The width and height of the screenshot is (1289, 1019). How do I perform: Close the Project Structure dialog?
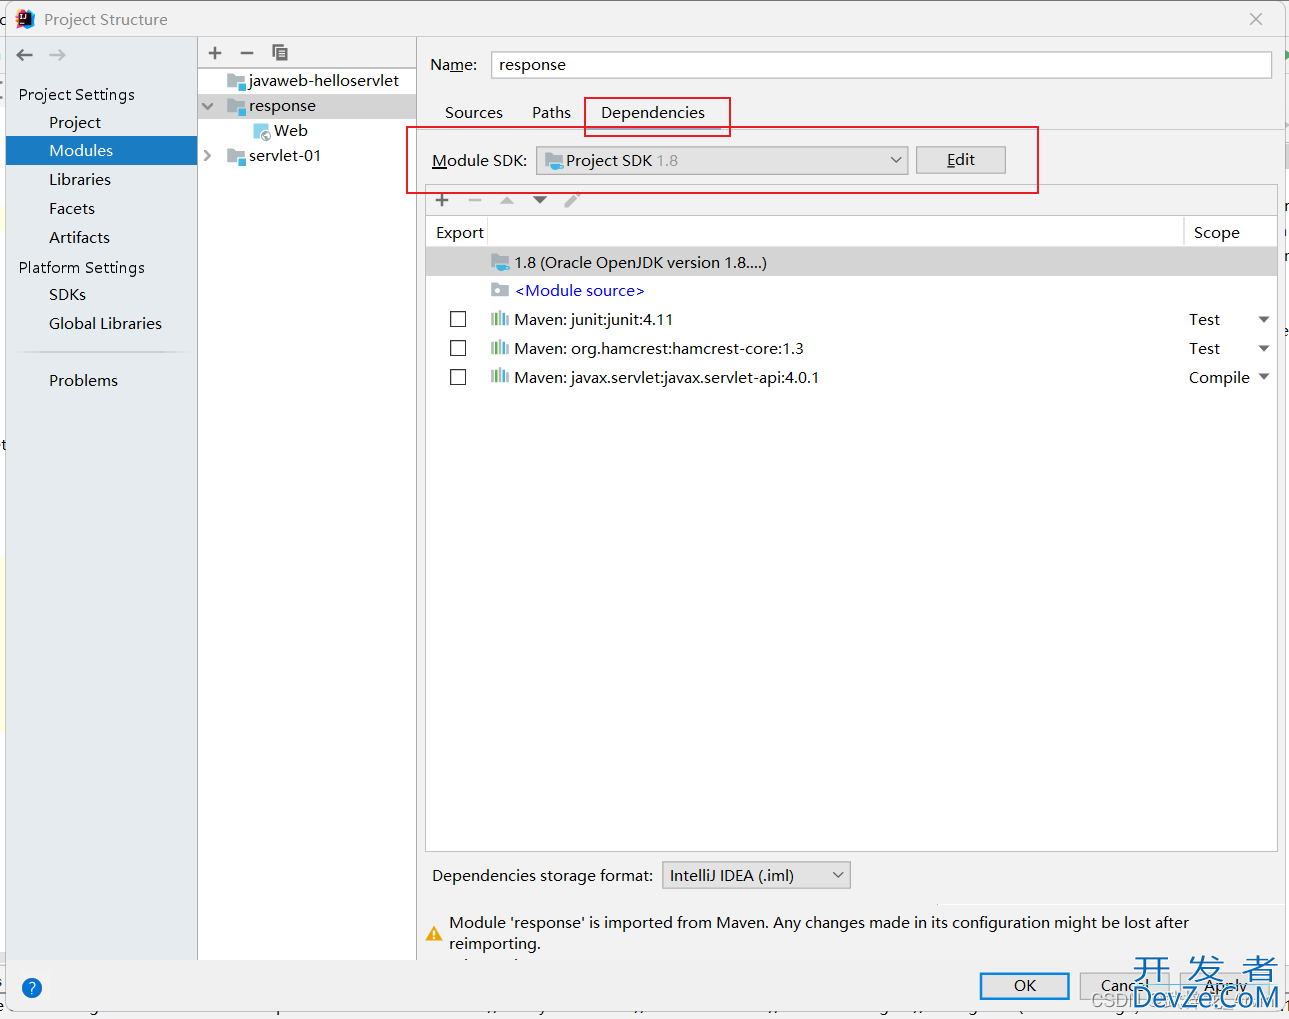(x=1256, y=19)
